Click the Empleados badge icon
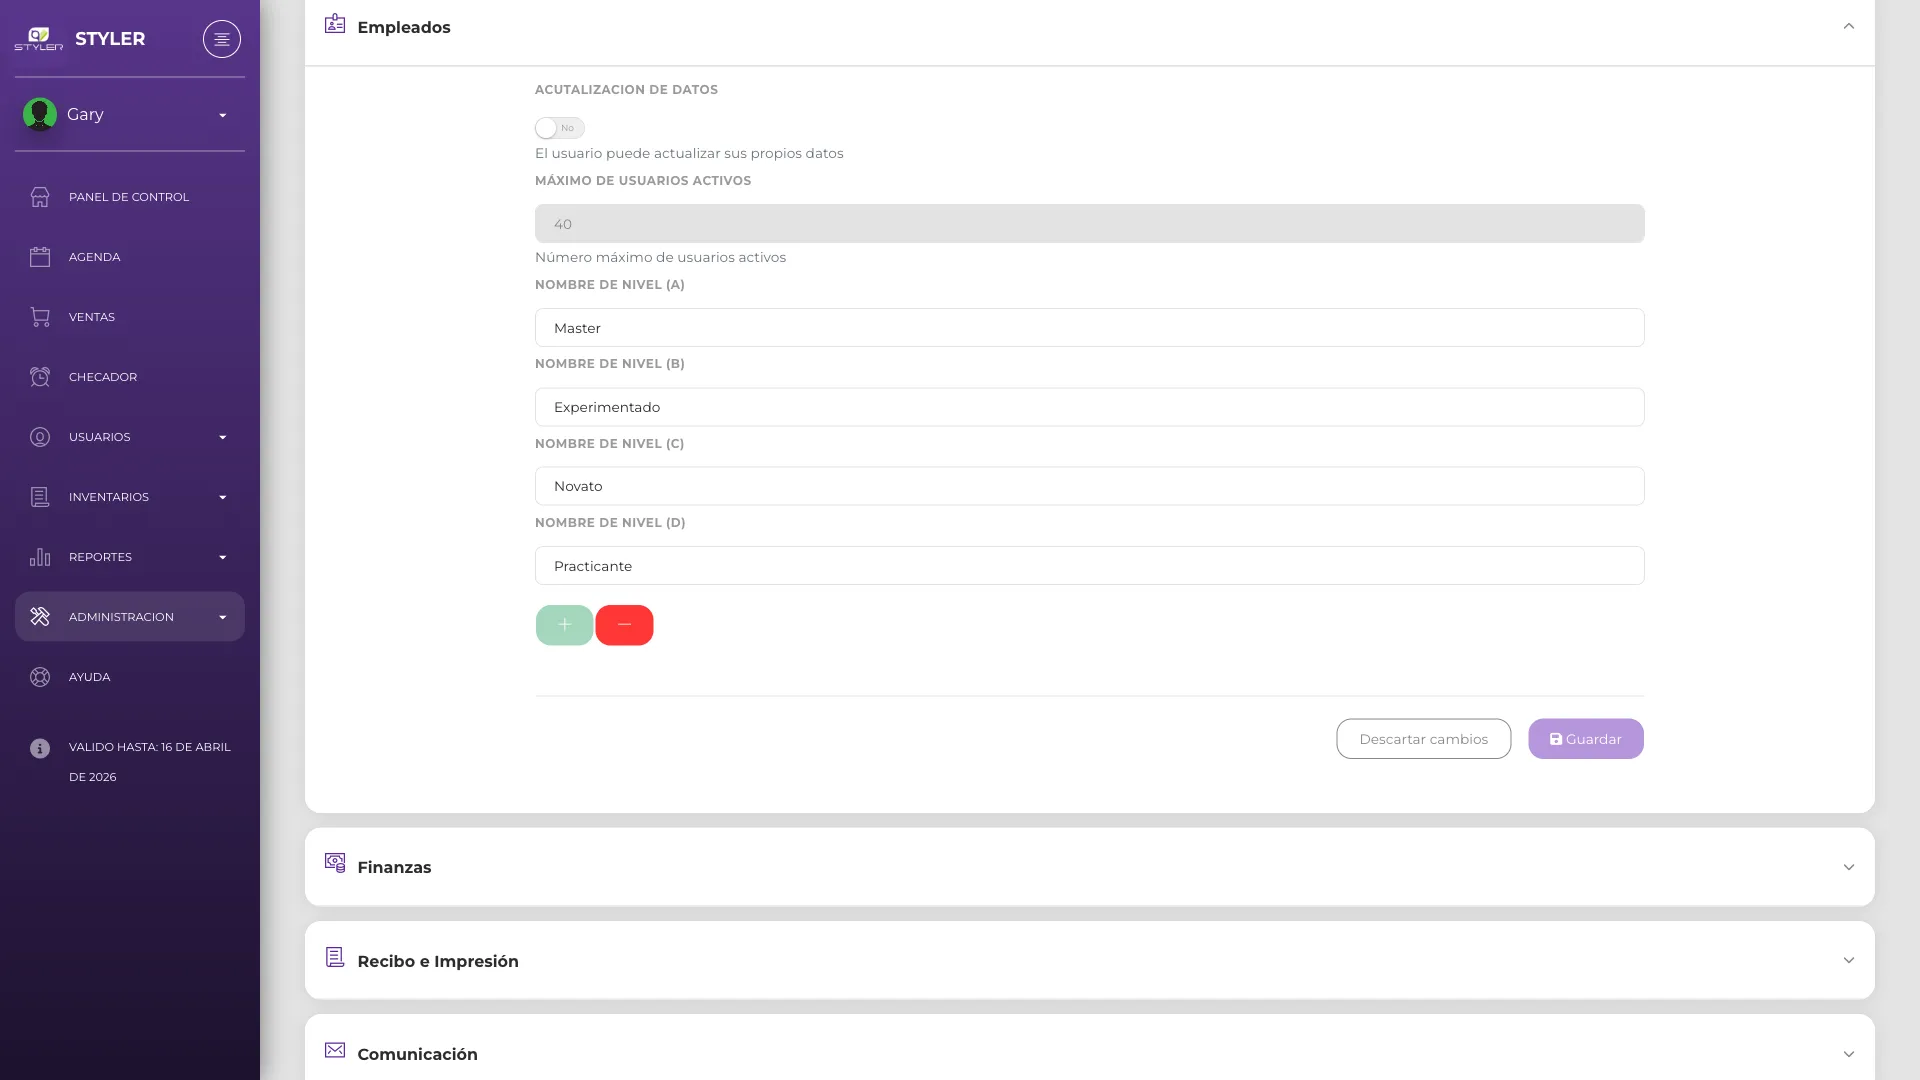This screenshot has height=1080, width=1920. 335,24
